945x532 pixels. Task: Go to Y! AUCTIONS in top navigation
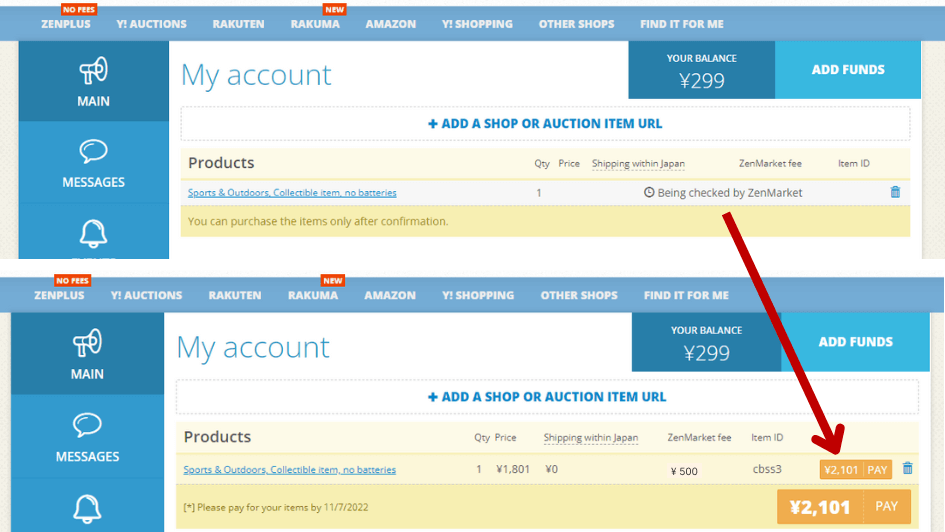coord(151,24)
